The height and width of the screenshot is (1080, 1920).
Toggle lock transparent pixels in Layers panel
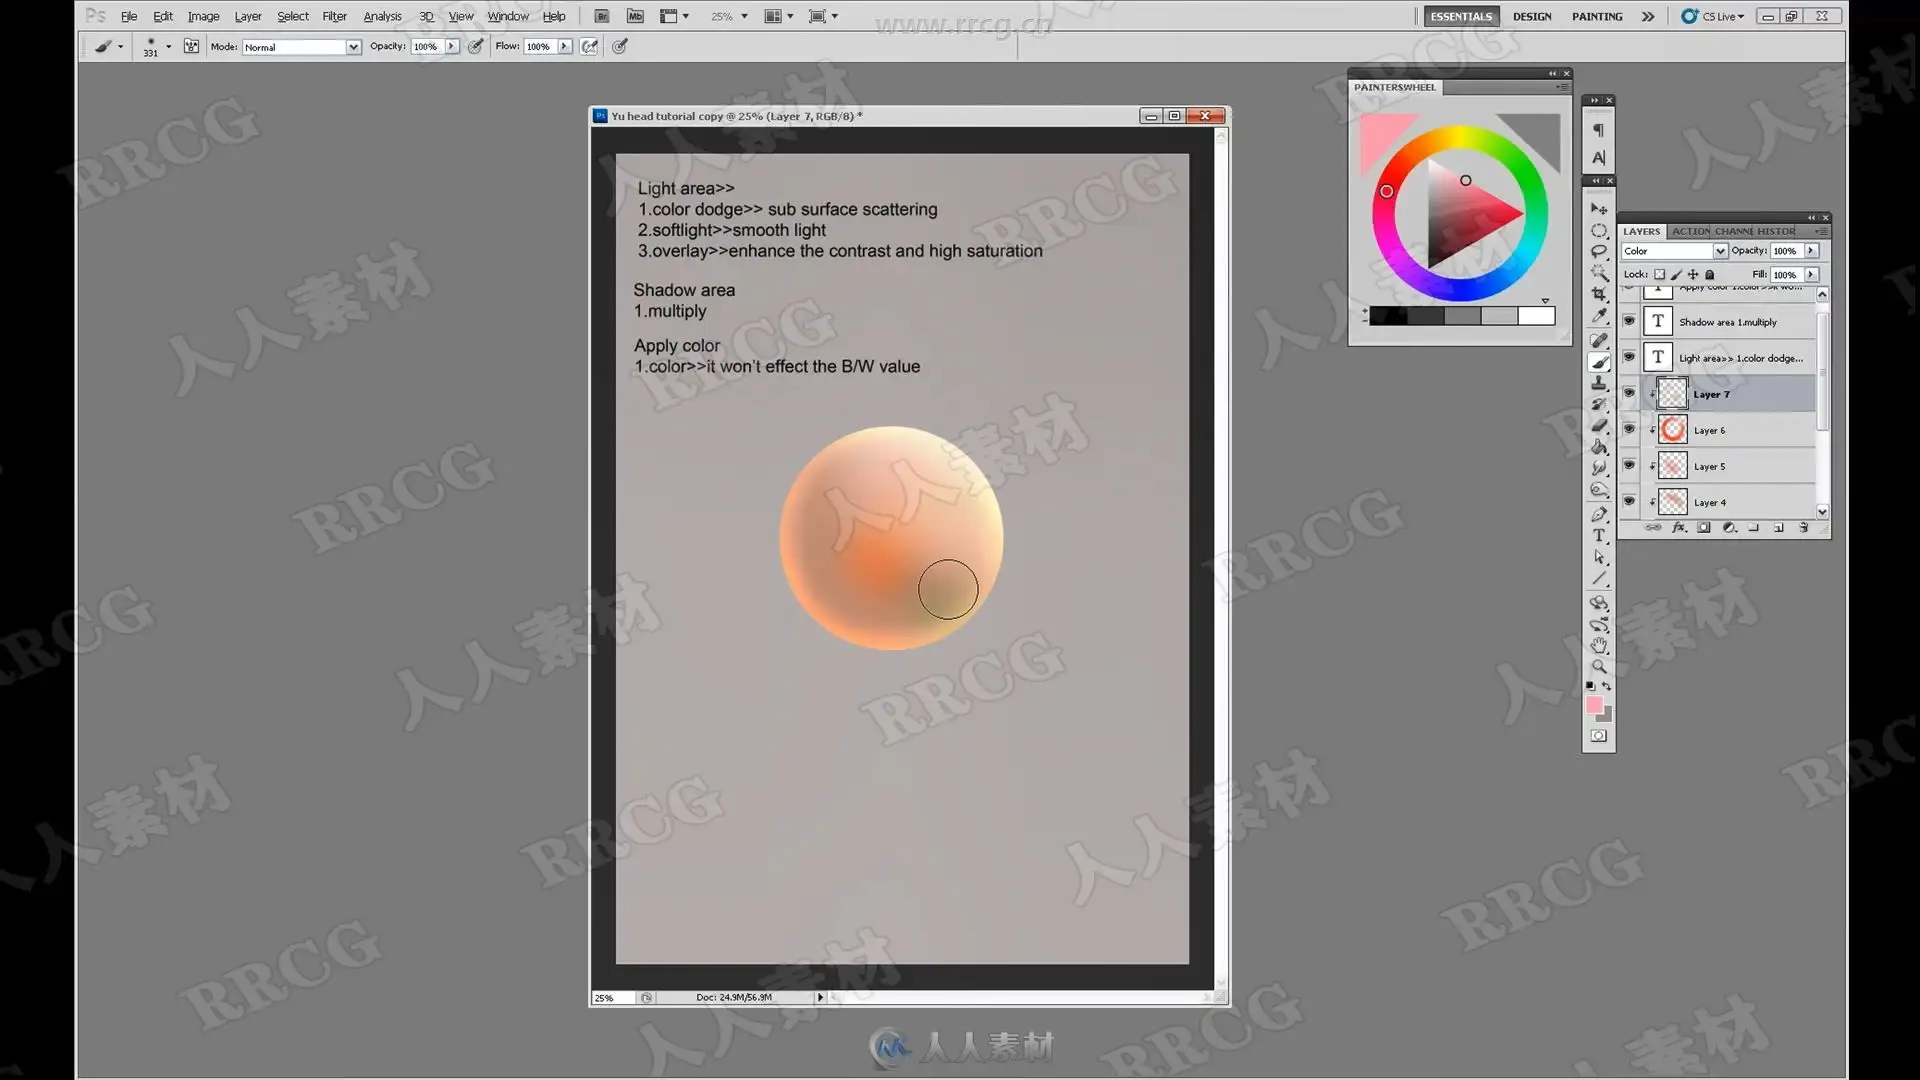1660,274
